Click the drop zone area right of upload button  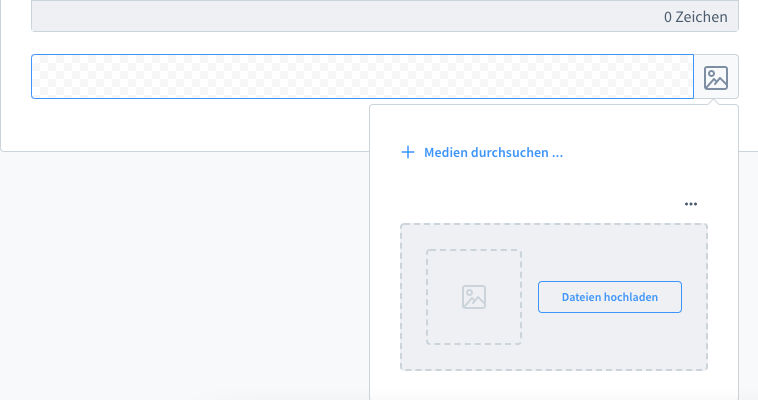tap(695, 297)
